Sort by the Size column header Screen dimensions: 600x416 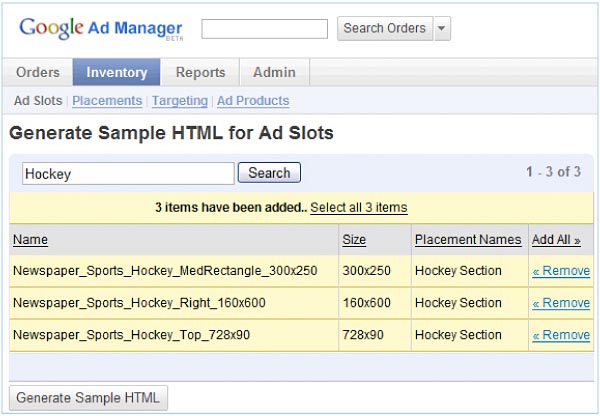[x=354, y=240]
